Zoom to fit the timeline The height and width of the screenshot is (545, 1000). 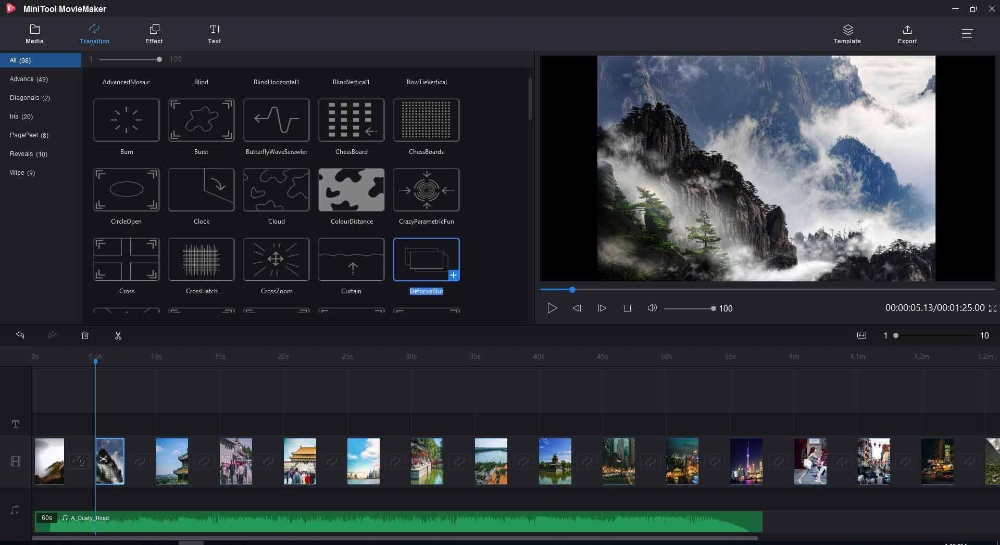pos(861,335)
